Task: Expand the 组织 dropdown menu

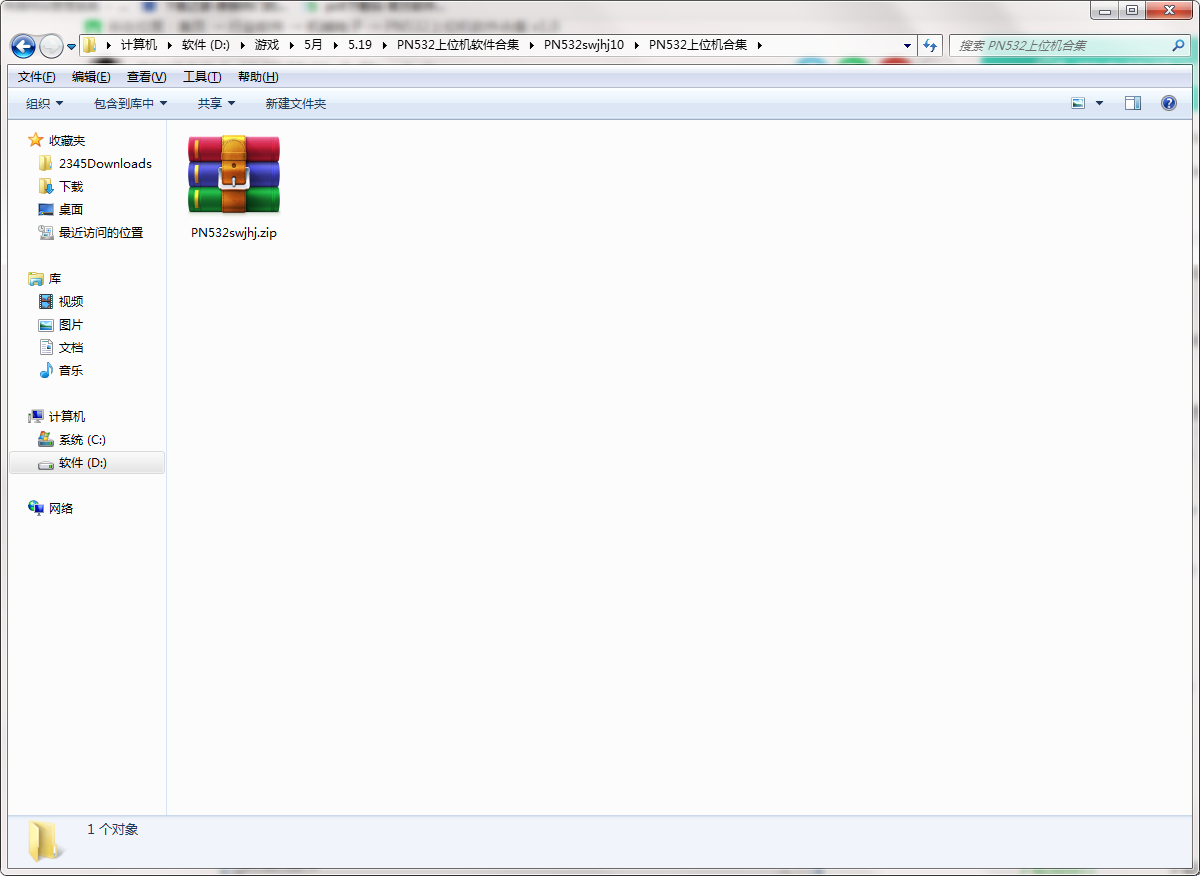Action: [44, 103]
